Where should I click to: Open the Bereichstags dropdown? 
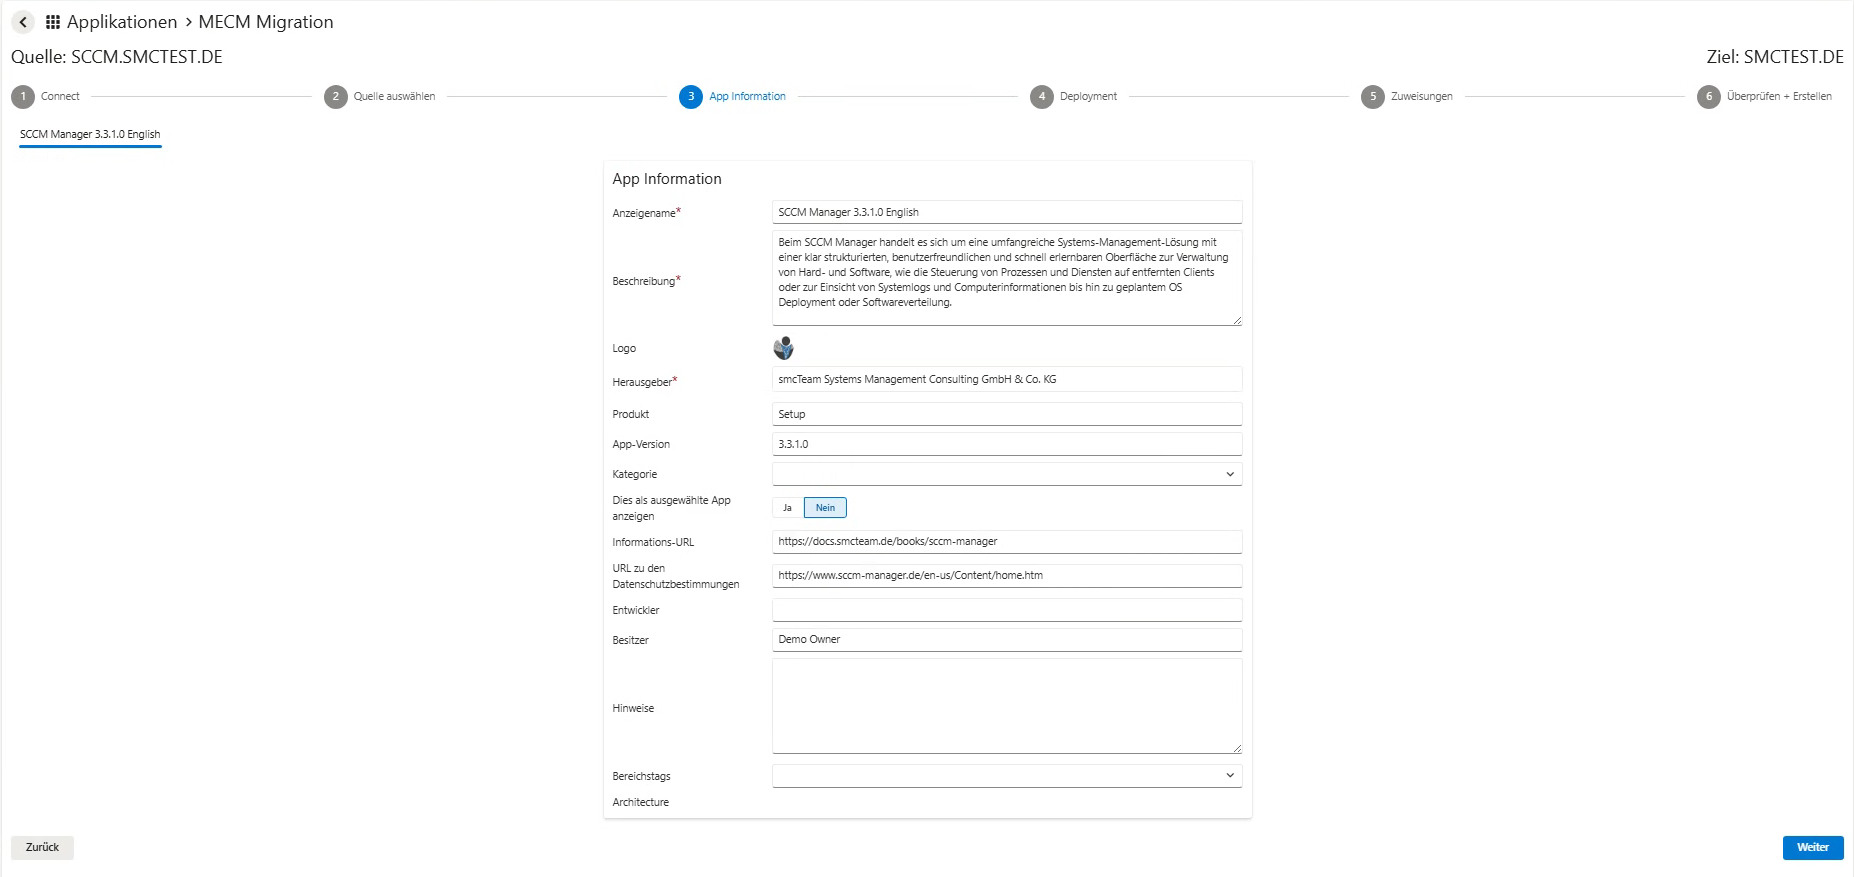[x=1007, y=776]
